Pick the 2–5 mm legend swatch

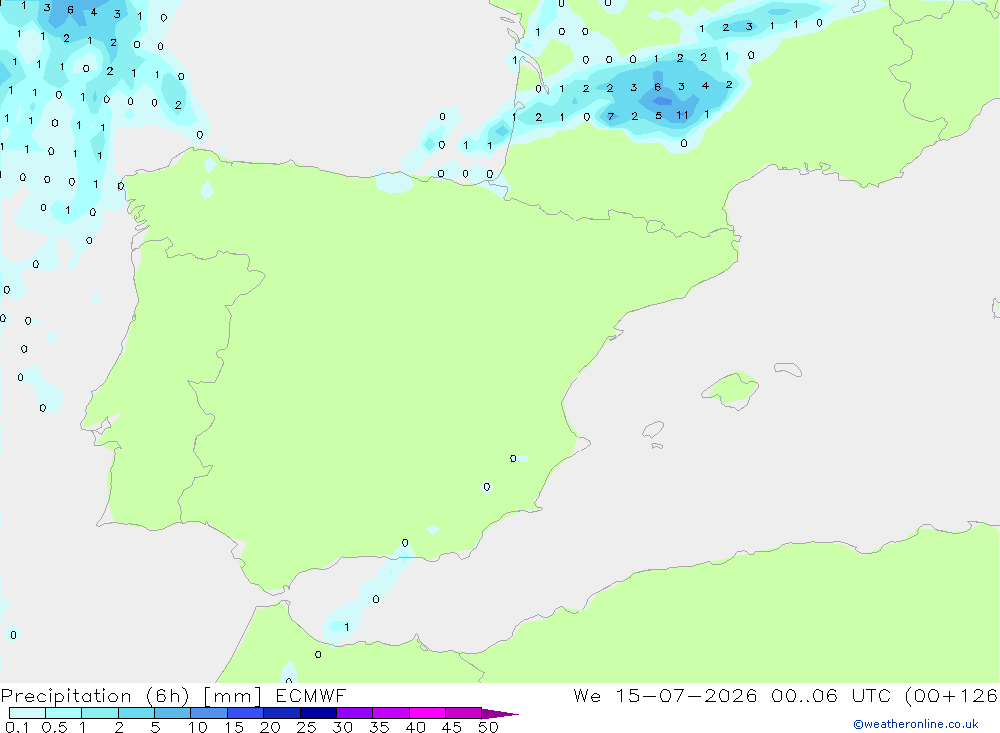click(x=136, y=713)
